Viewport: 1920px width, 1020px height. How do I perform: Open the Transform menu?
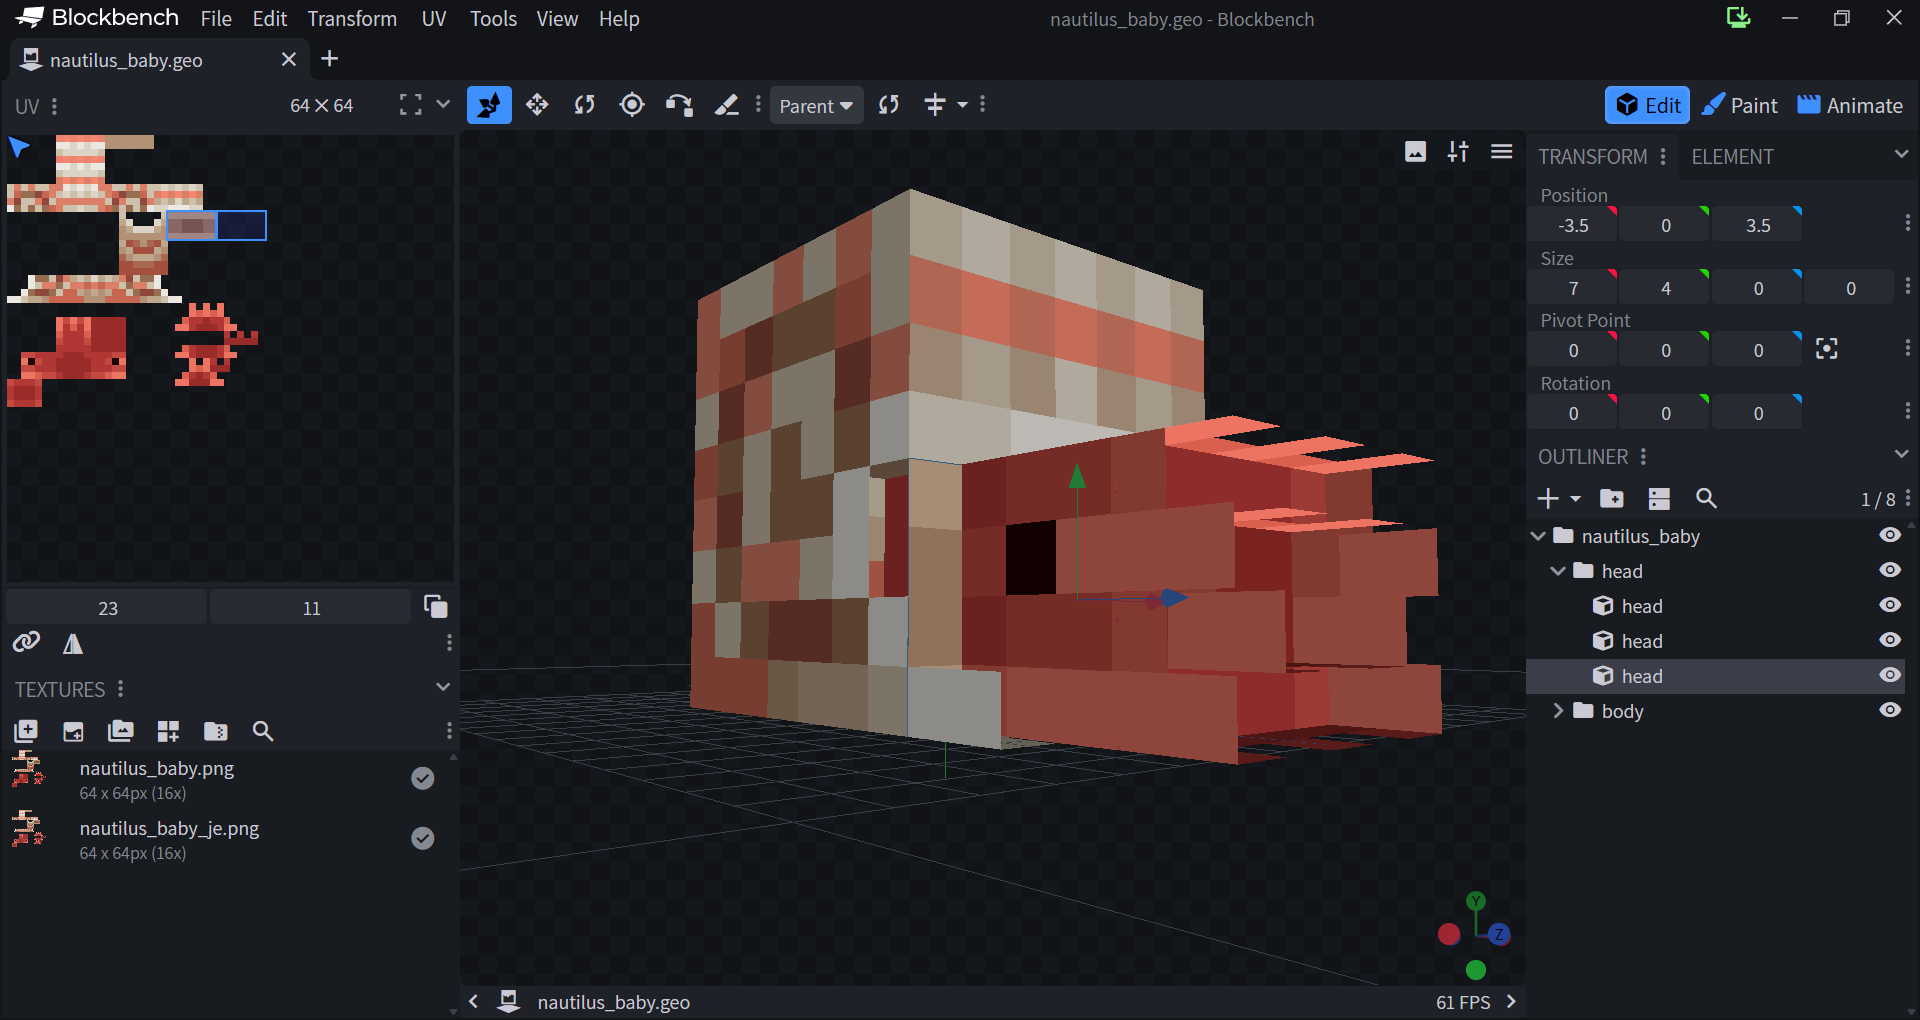coord(352,19)
